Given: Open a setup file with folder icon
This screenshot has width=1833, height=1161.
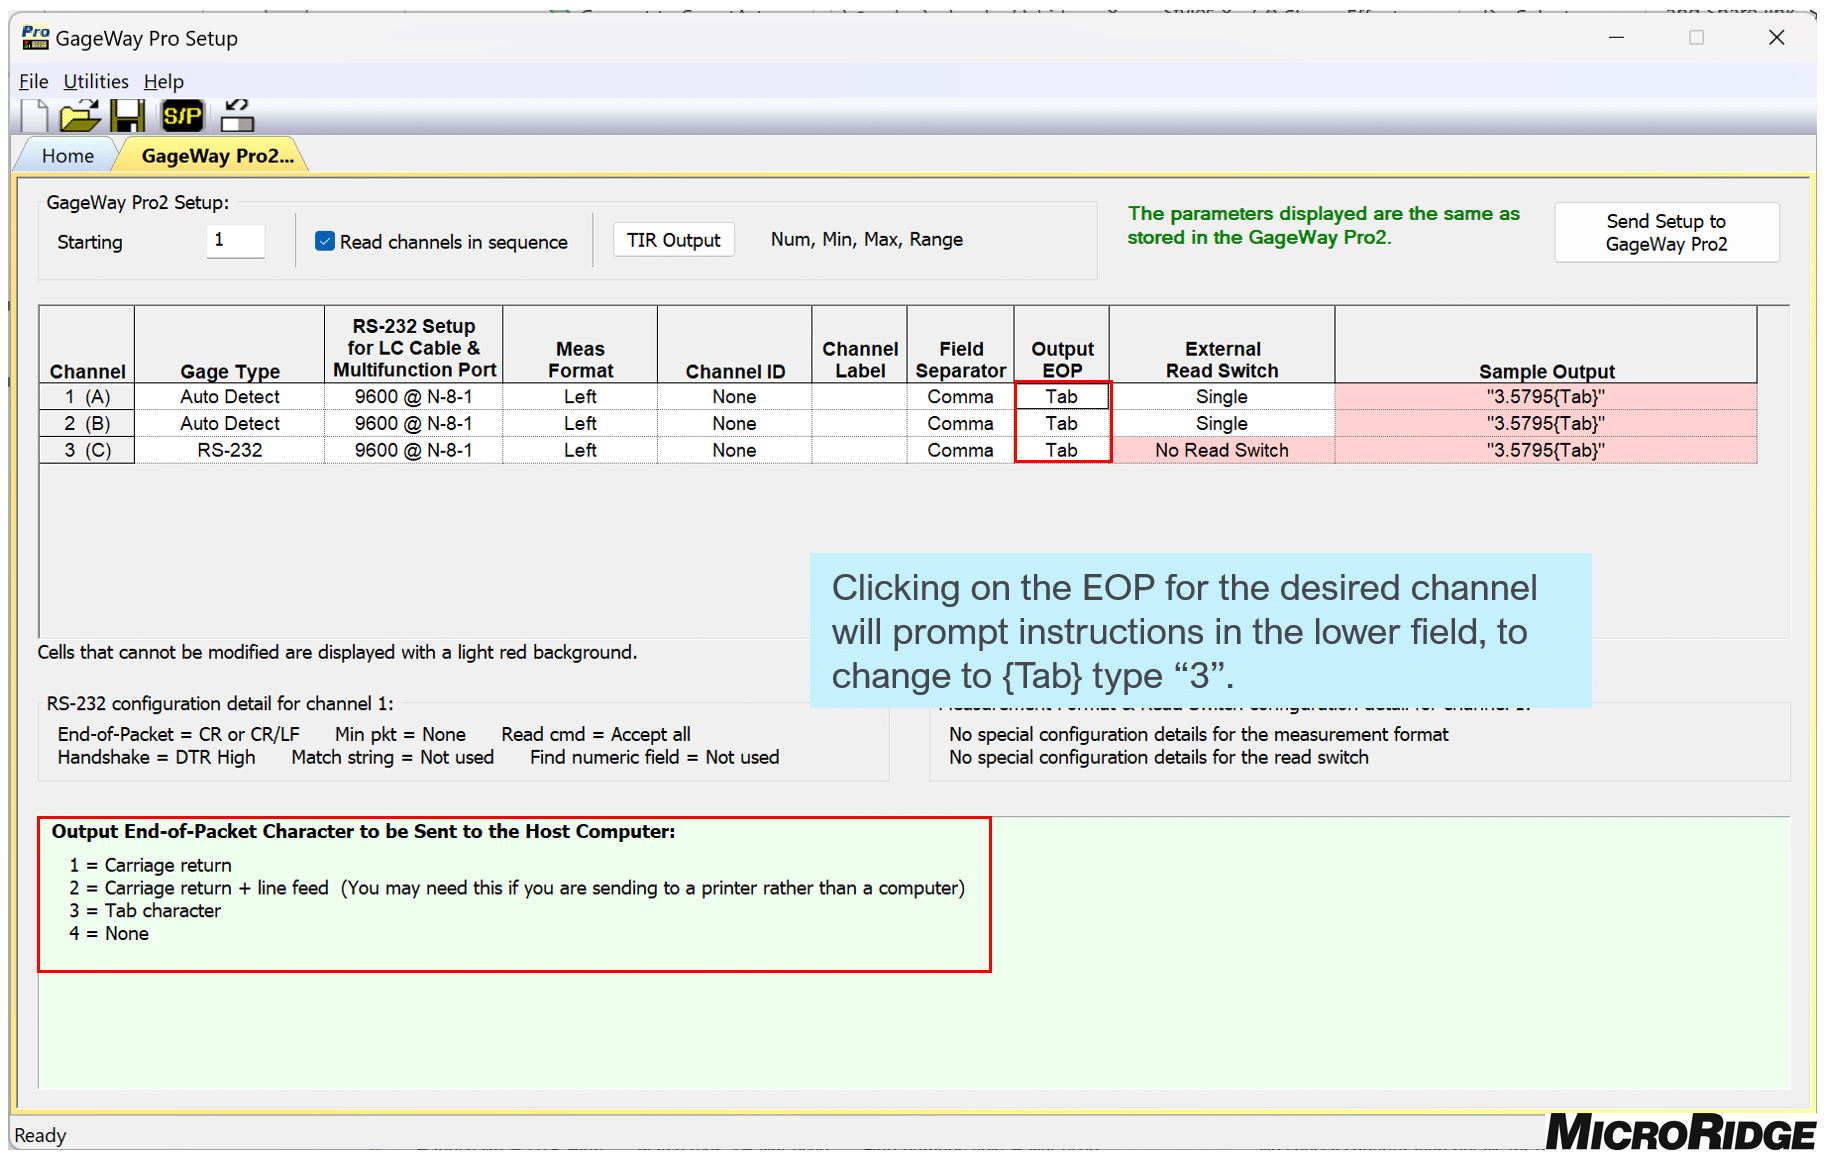Looking at the screenshot, I should (x=80, y=116).
